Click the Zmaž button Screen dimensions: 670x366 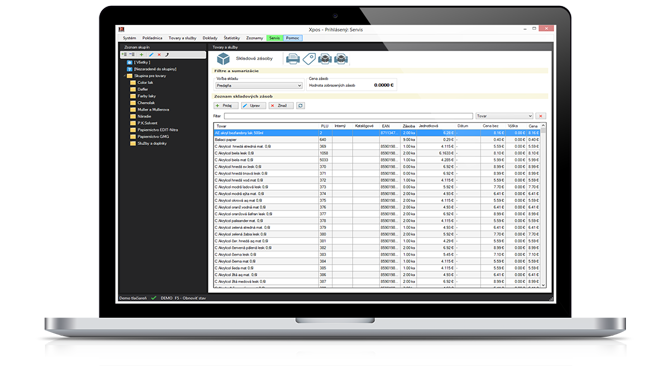coord(281,105)
